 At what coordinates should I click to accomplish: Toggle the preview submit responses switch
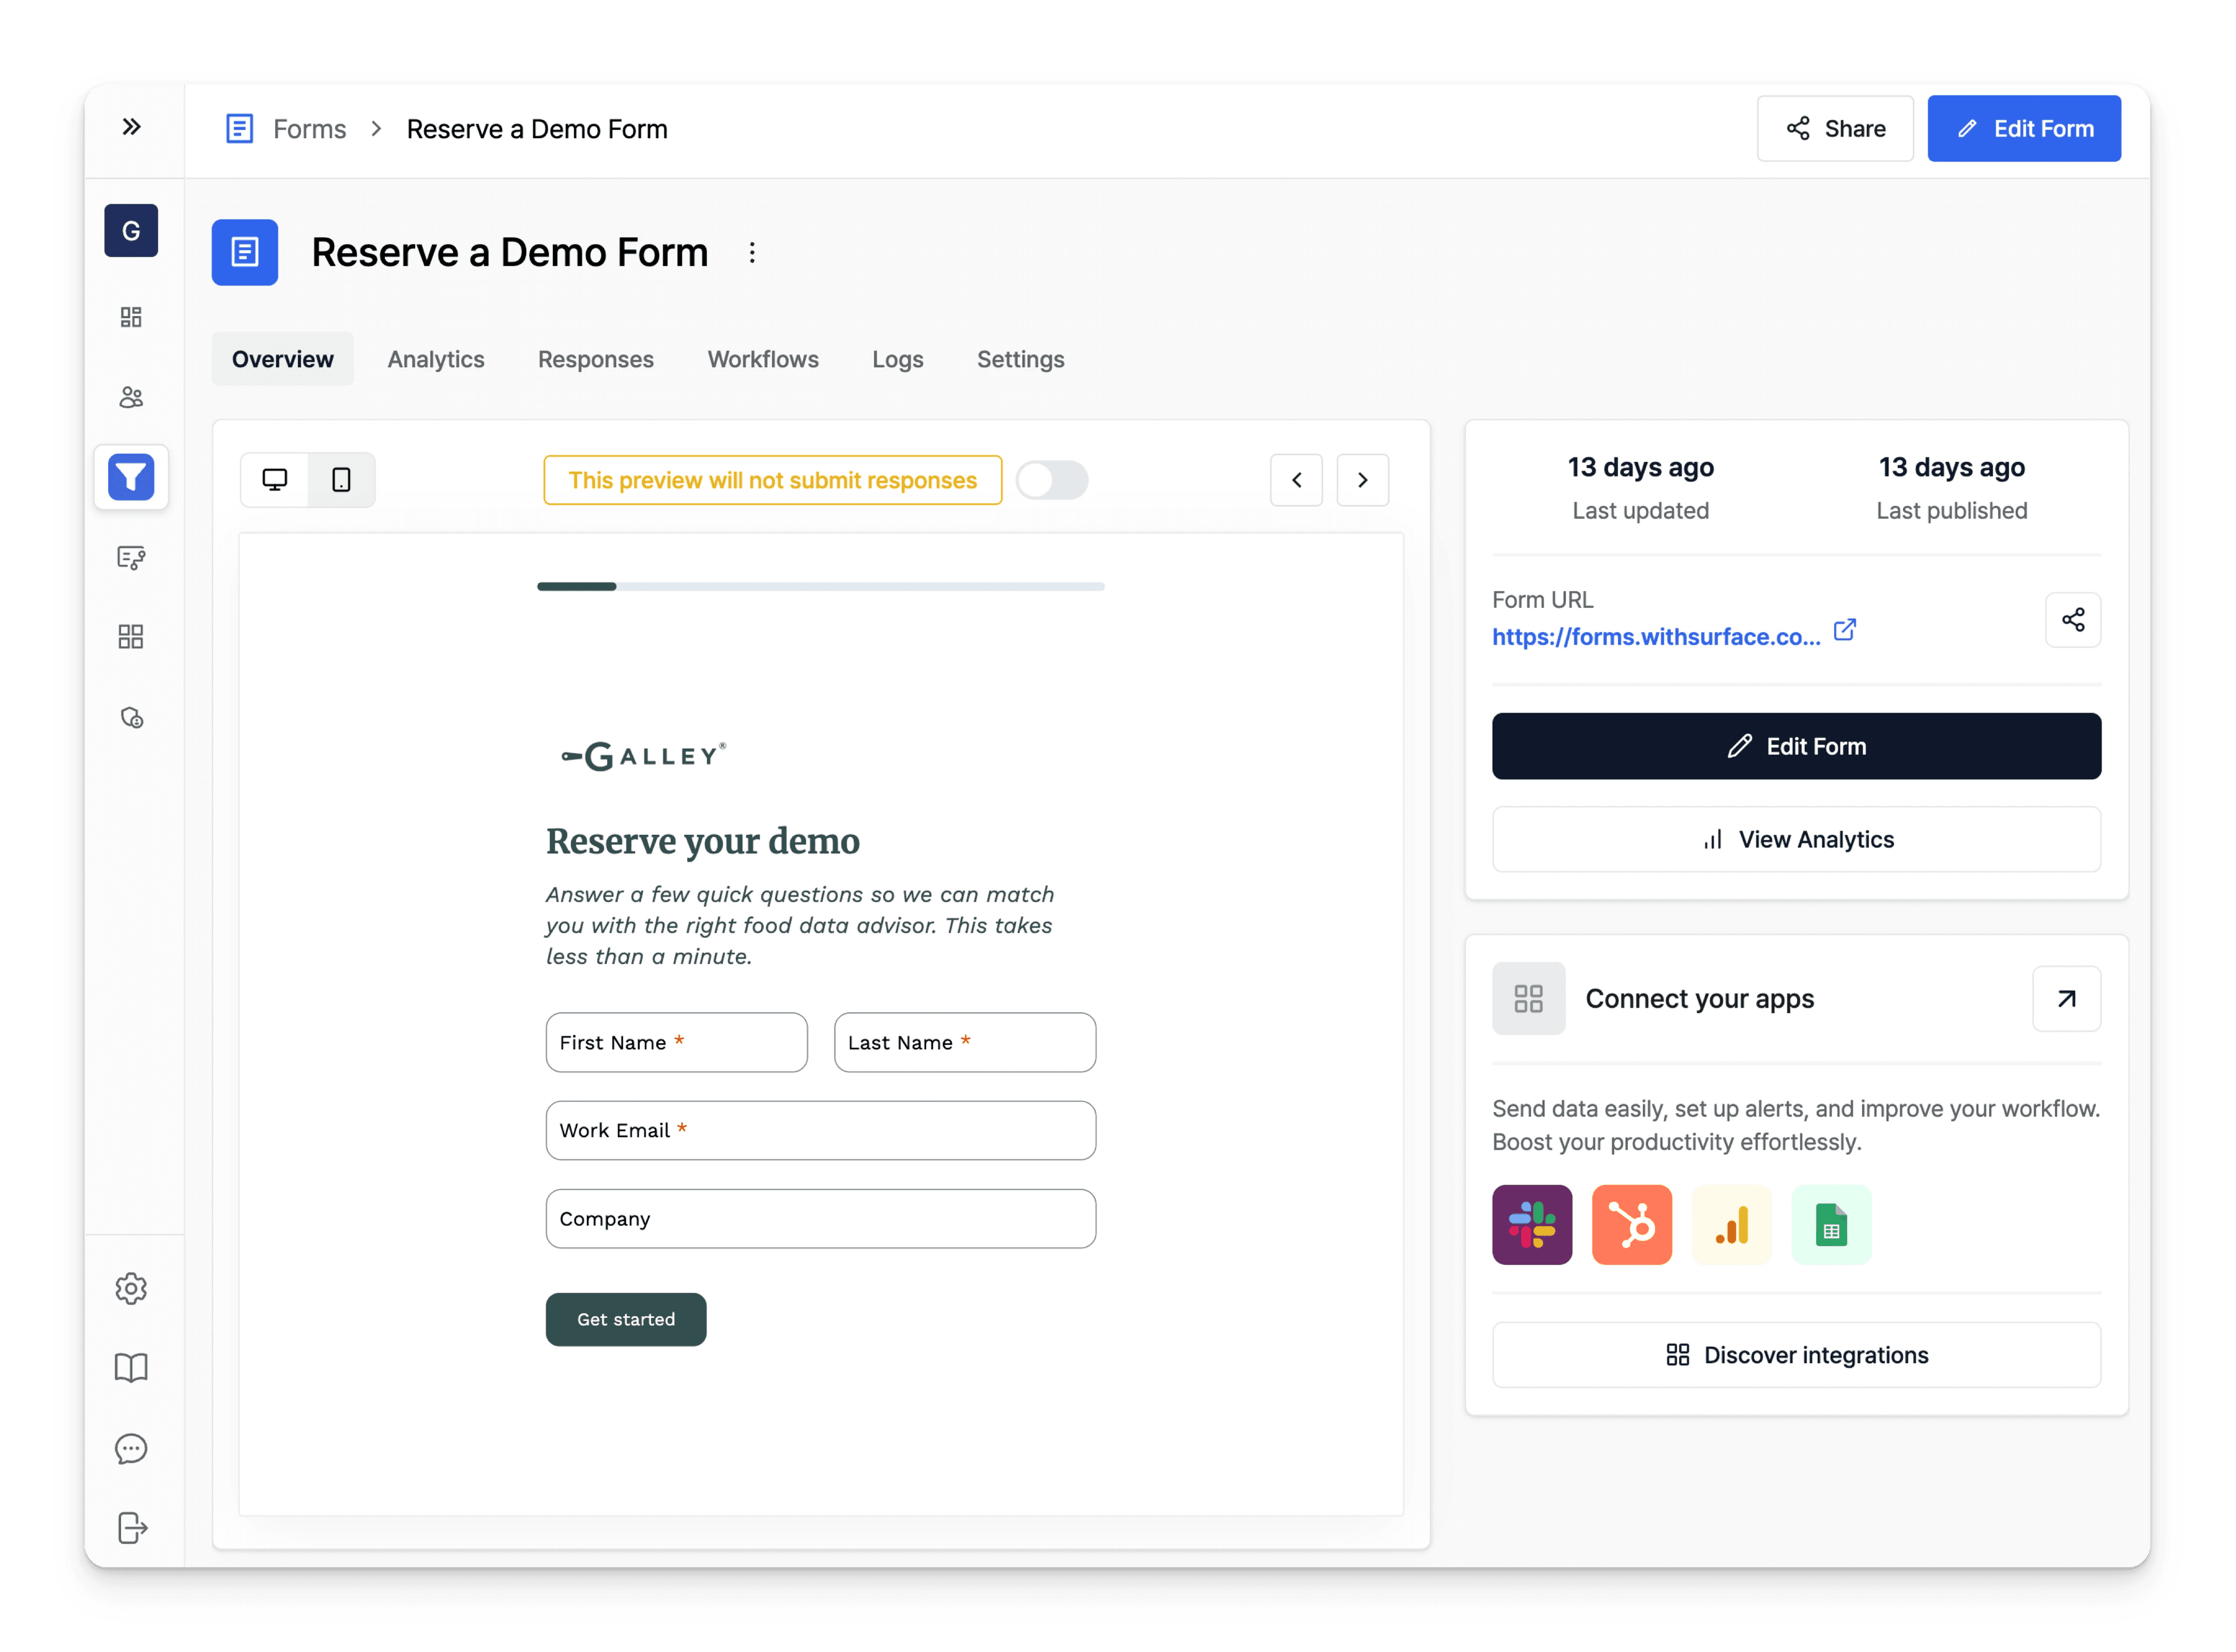coord(1051,480)
